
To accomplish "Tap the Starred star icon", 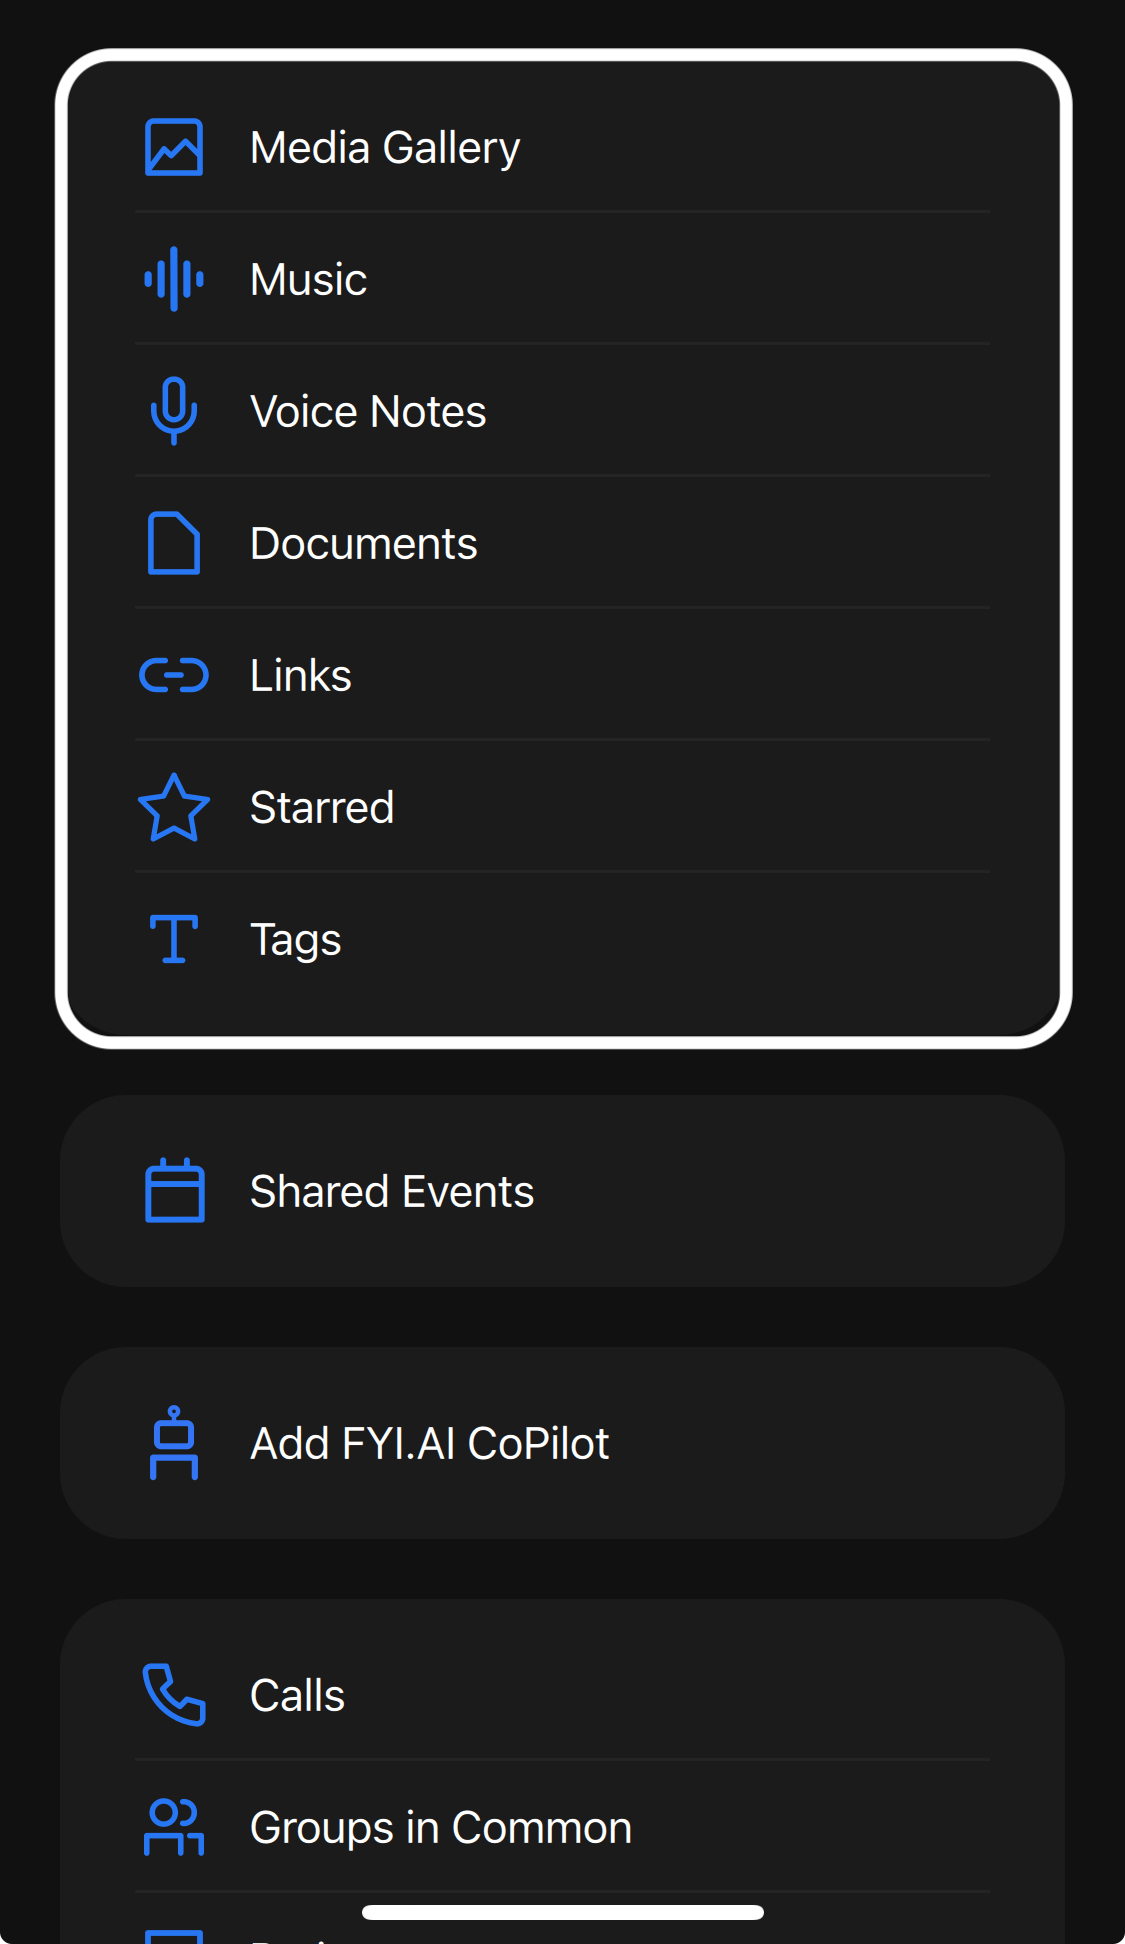I will [x=174, y=807].
